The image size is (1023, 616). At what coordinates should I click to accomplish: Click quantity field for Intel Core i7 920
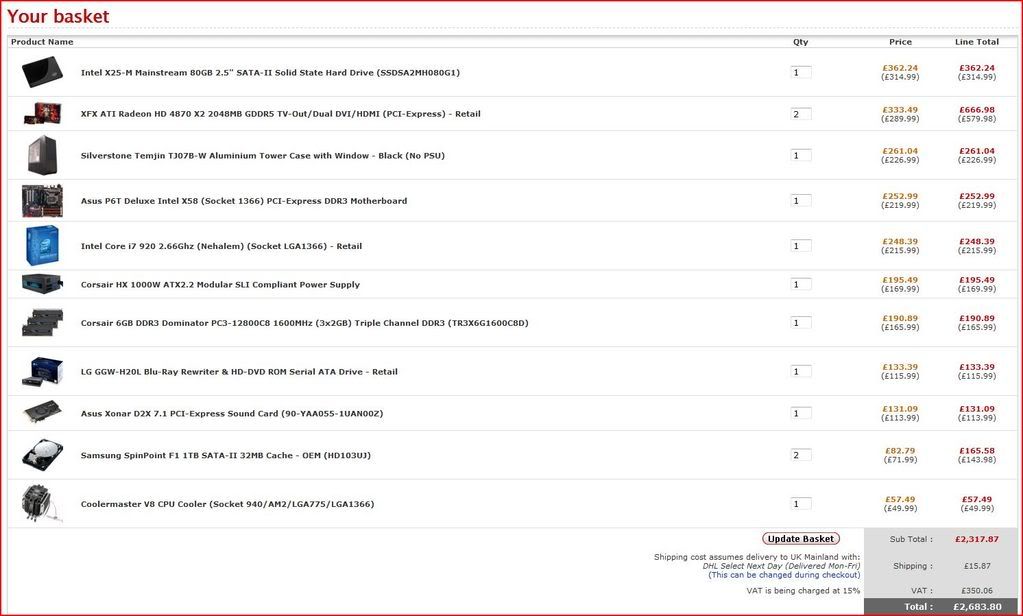coord(801,246)
